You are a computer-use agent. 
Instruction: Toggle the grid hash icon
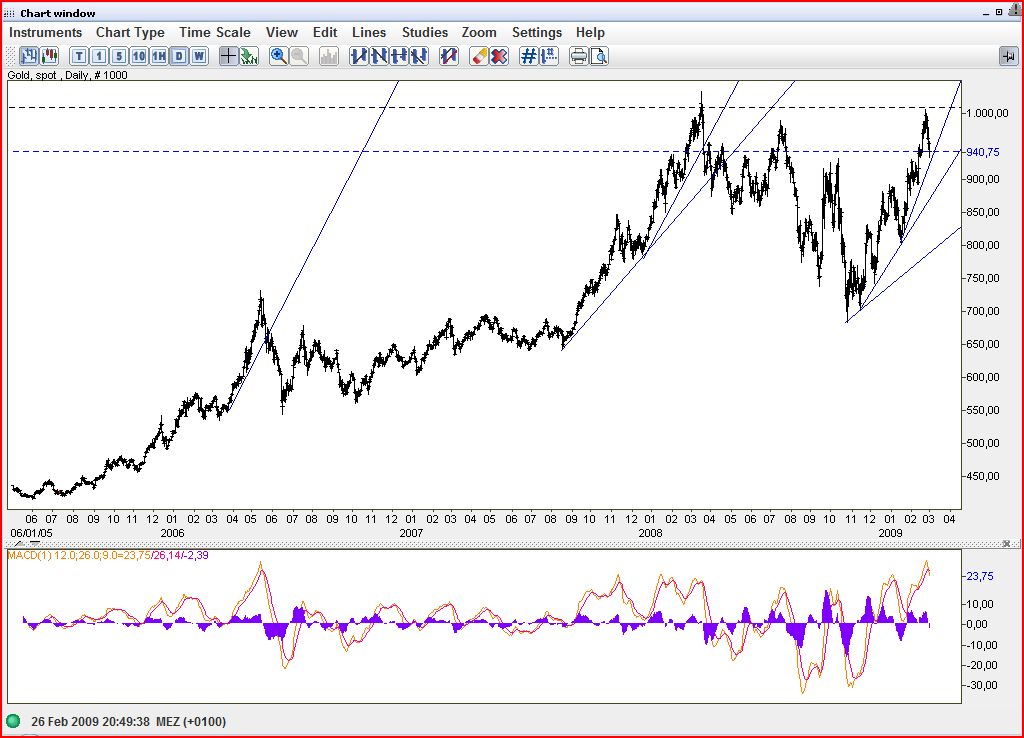pos(529,56)
